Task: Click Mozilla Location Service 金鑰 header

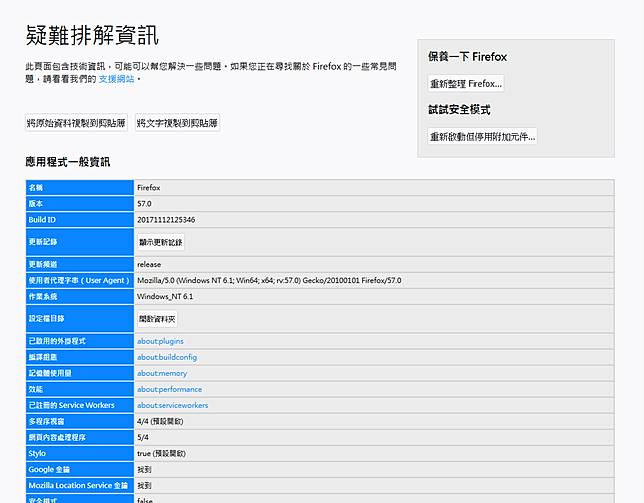Action: click(80, 485)
